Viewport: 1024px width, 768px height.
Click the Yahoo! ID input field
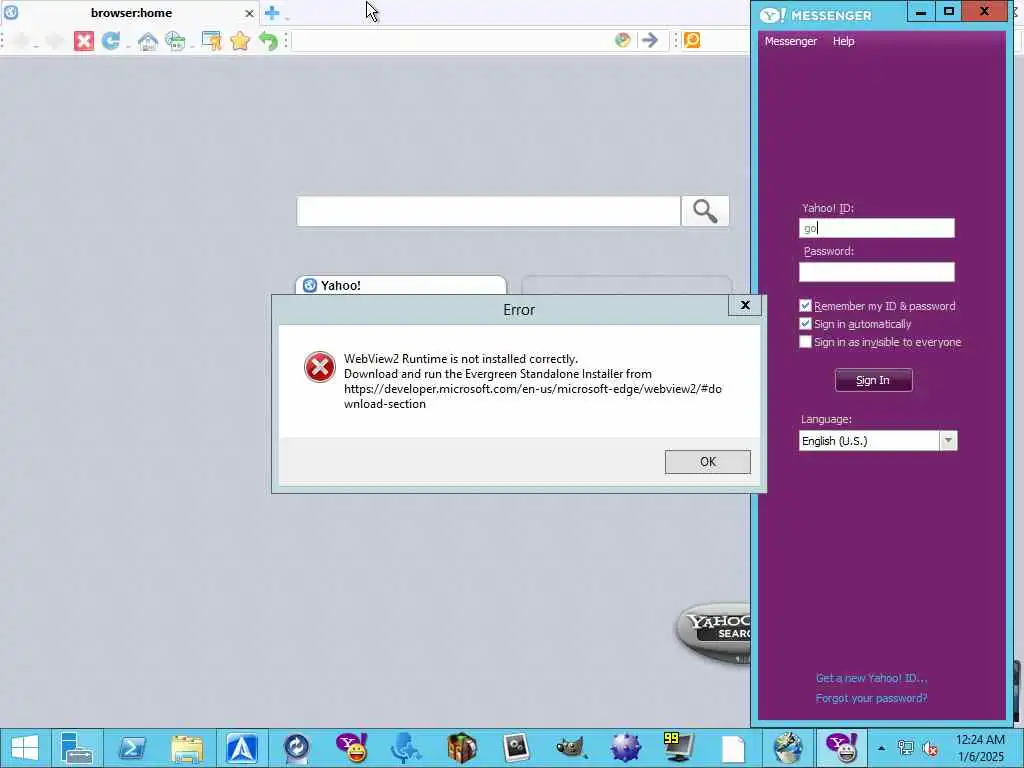point(876,228)
